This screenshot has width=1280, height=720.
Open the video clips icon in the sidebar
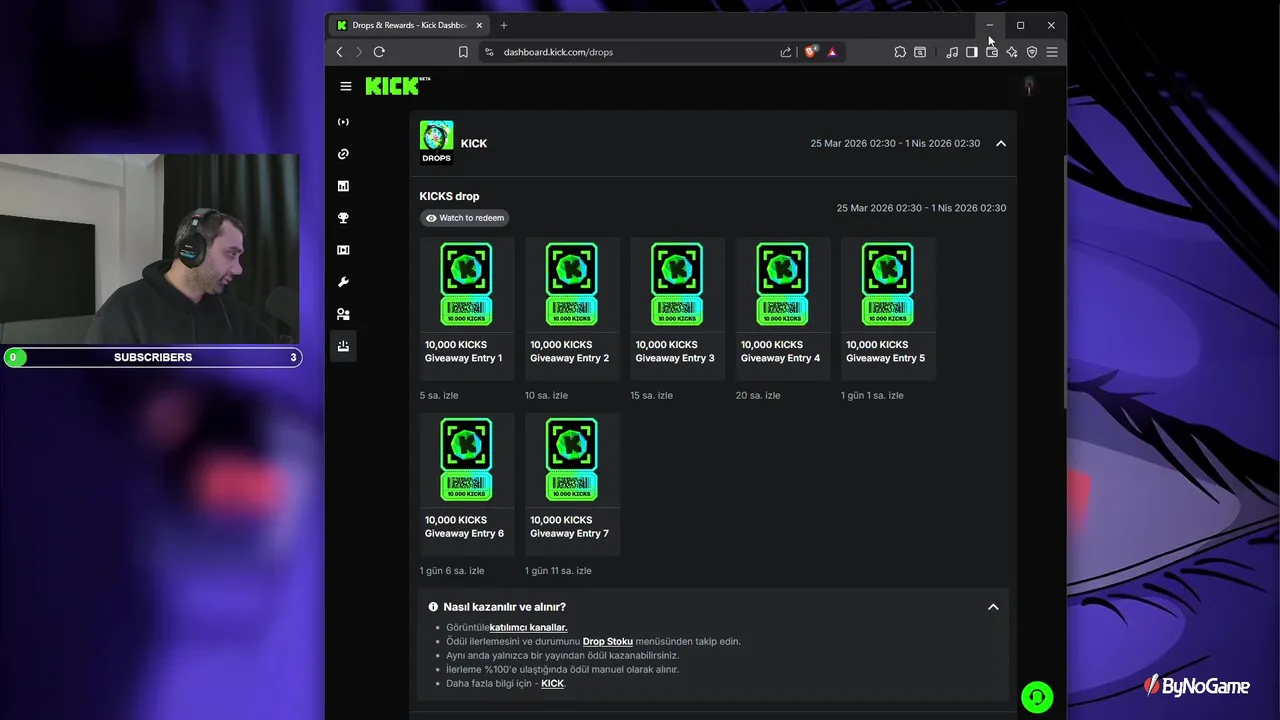343,250
